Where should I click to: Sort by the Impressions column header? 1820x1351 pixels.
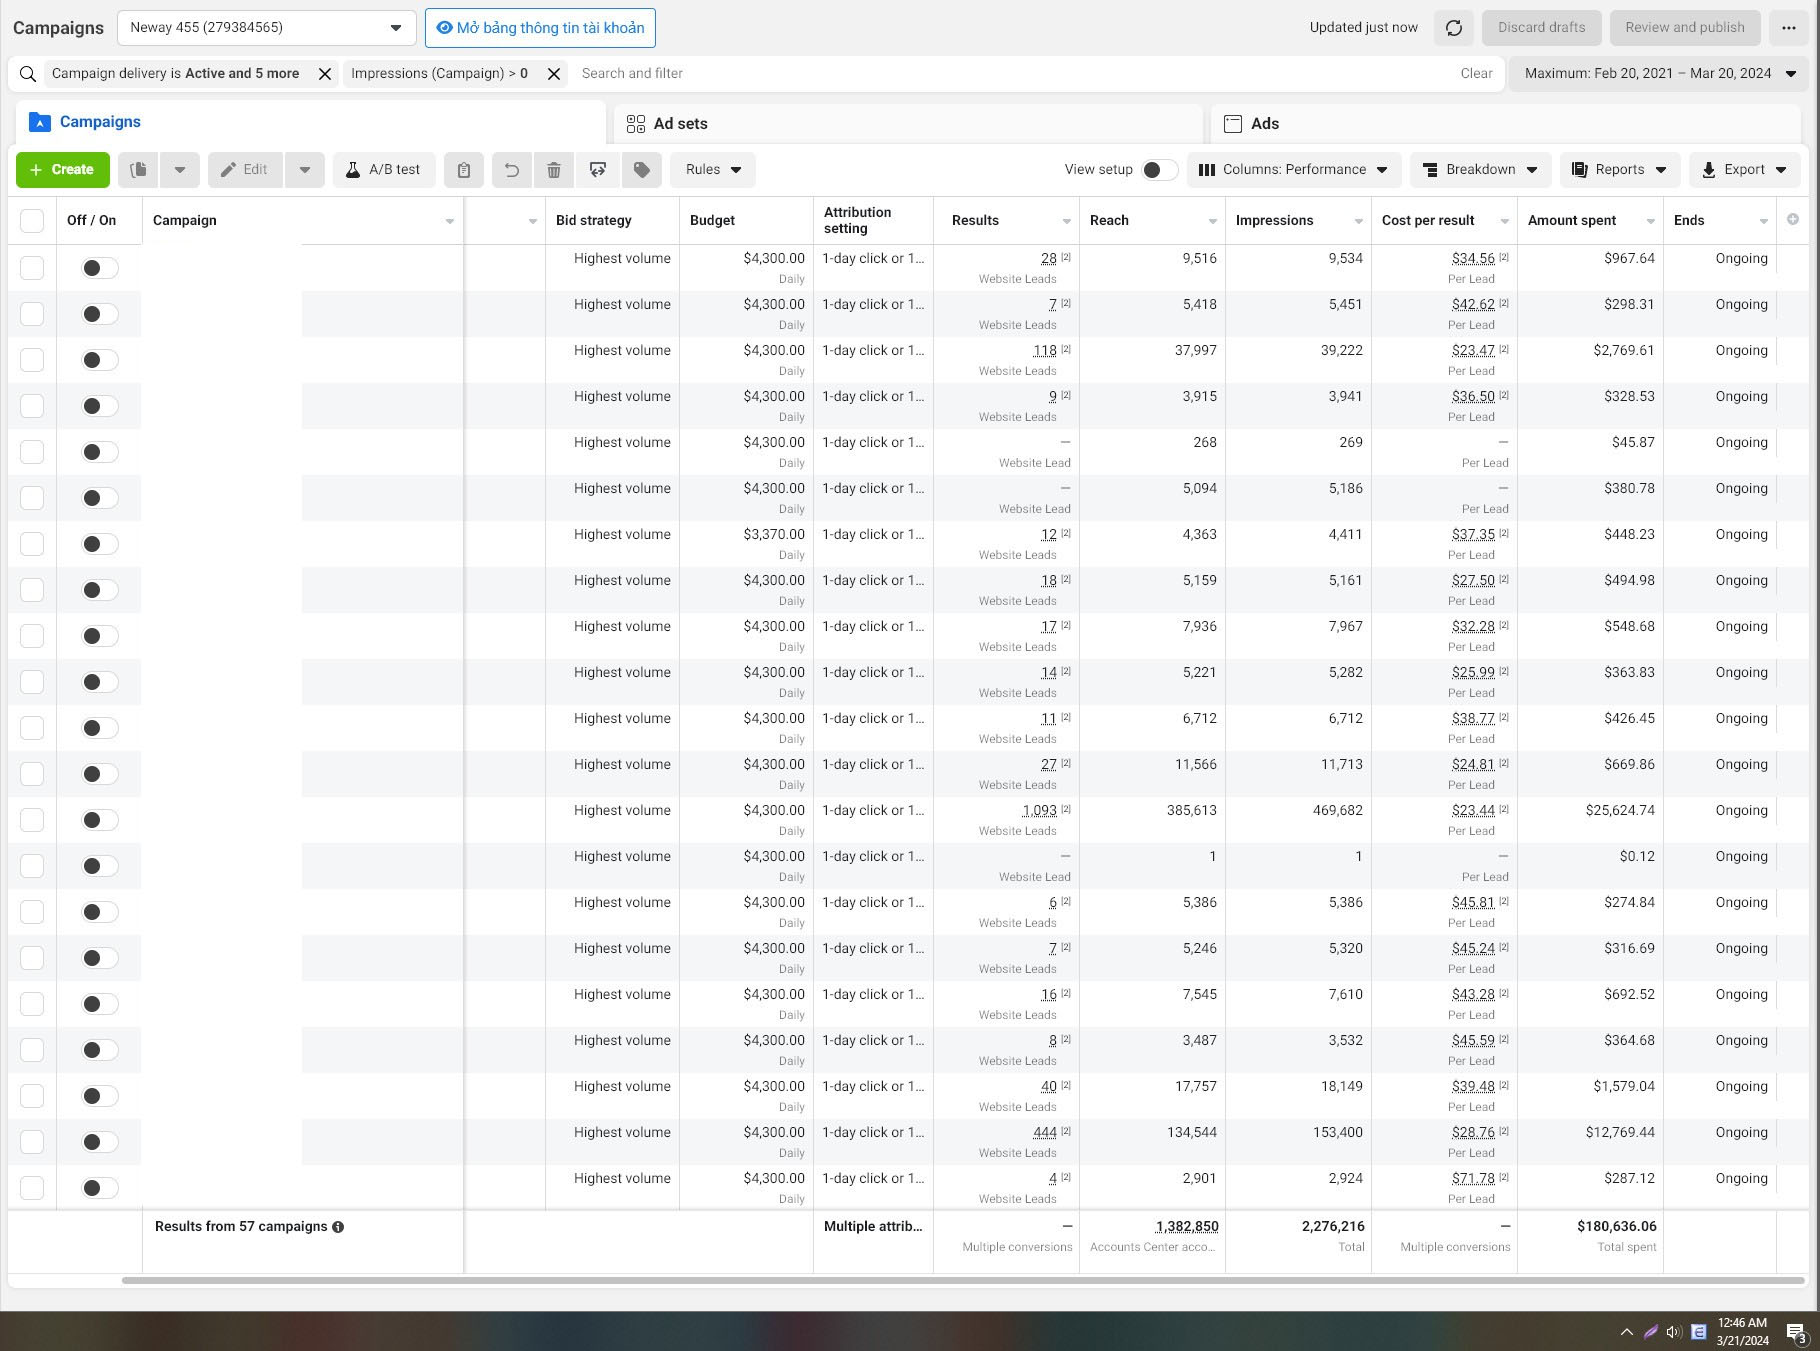(x=1274, y=221)
